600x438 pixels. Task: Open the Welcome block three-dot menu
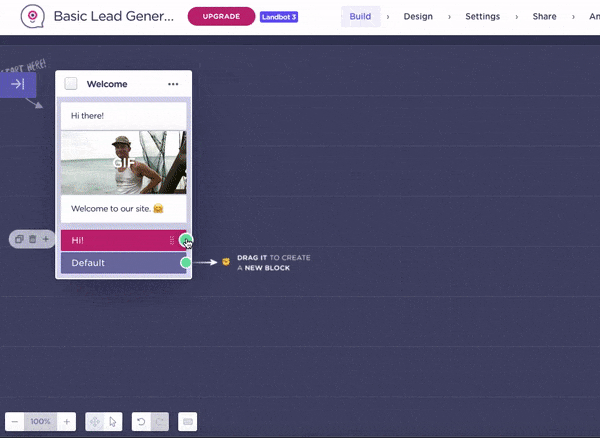pos(173,84)
